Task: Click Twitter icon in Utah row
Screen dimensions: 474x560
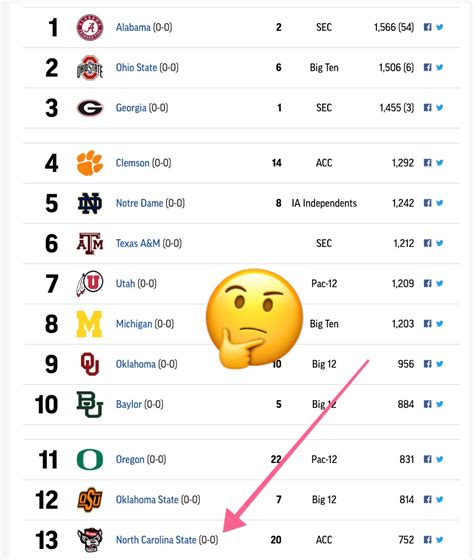Action: 440,283
